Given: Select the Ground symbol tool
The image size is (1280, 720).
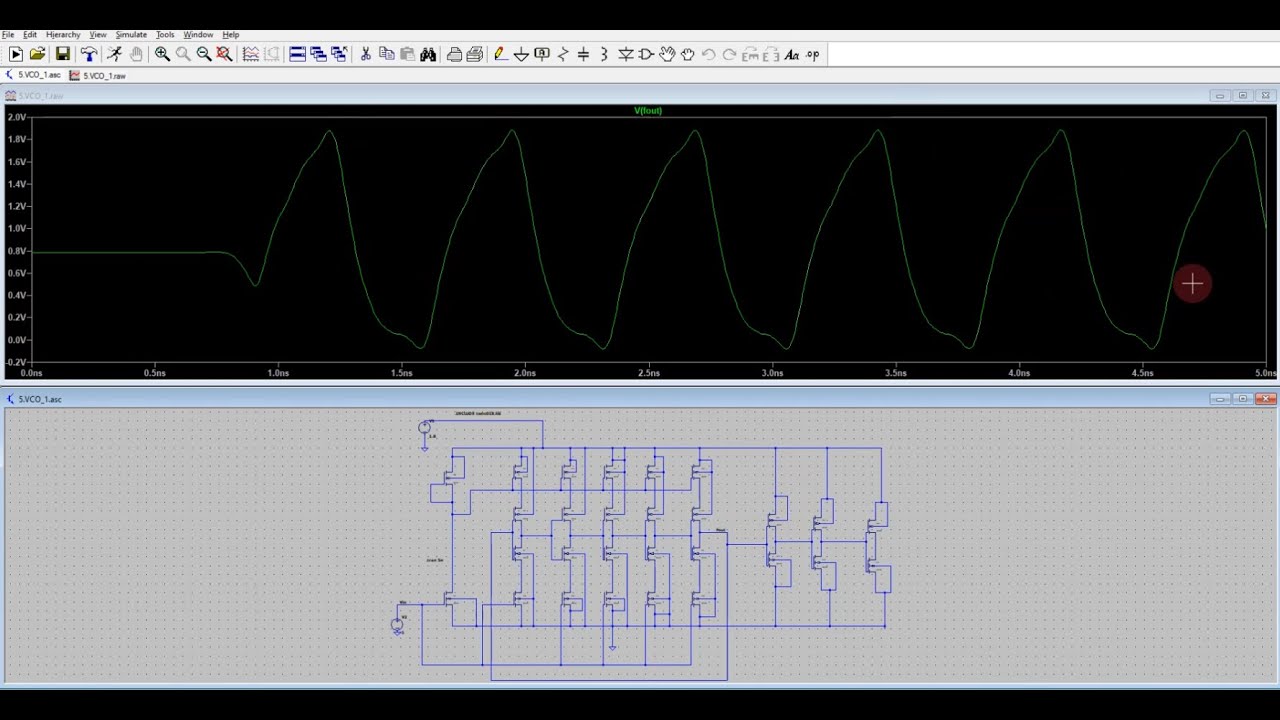Looking at the screenshot, I should point(521,54).
